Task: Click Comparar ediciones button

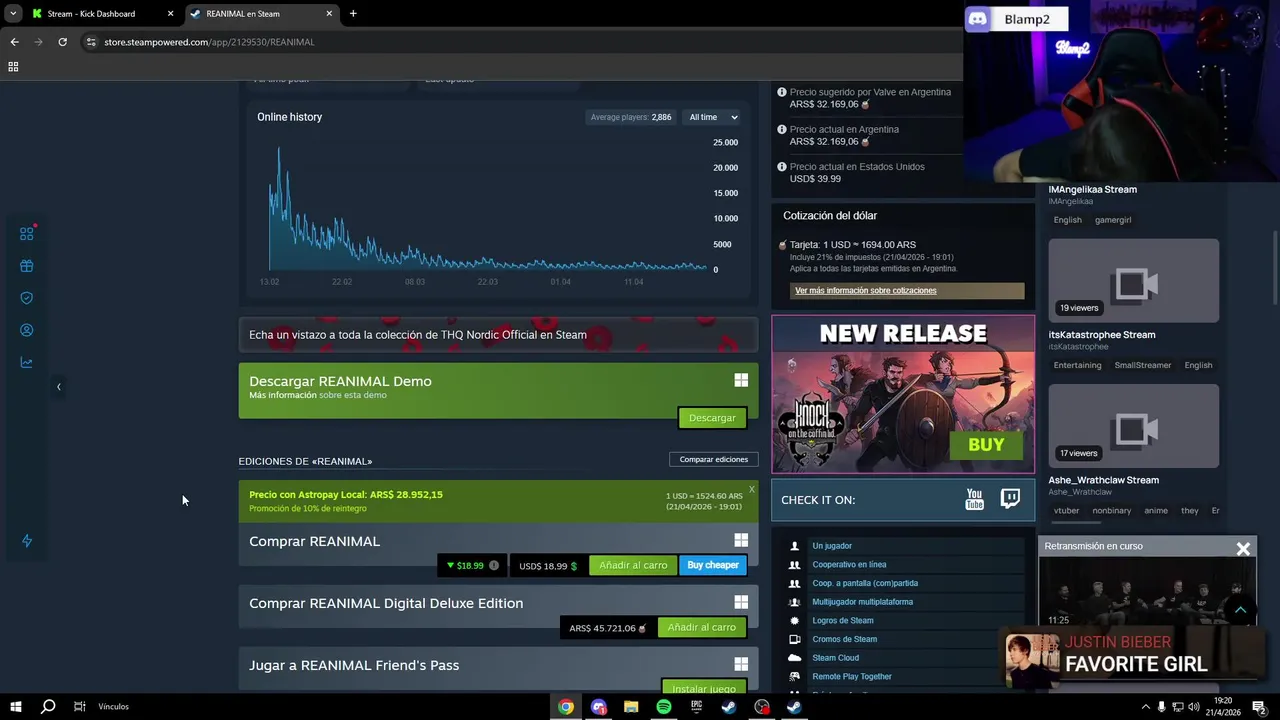Action: coord(713,459)
